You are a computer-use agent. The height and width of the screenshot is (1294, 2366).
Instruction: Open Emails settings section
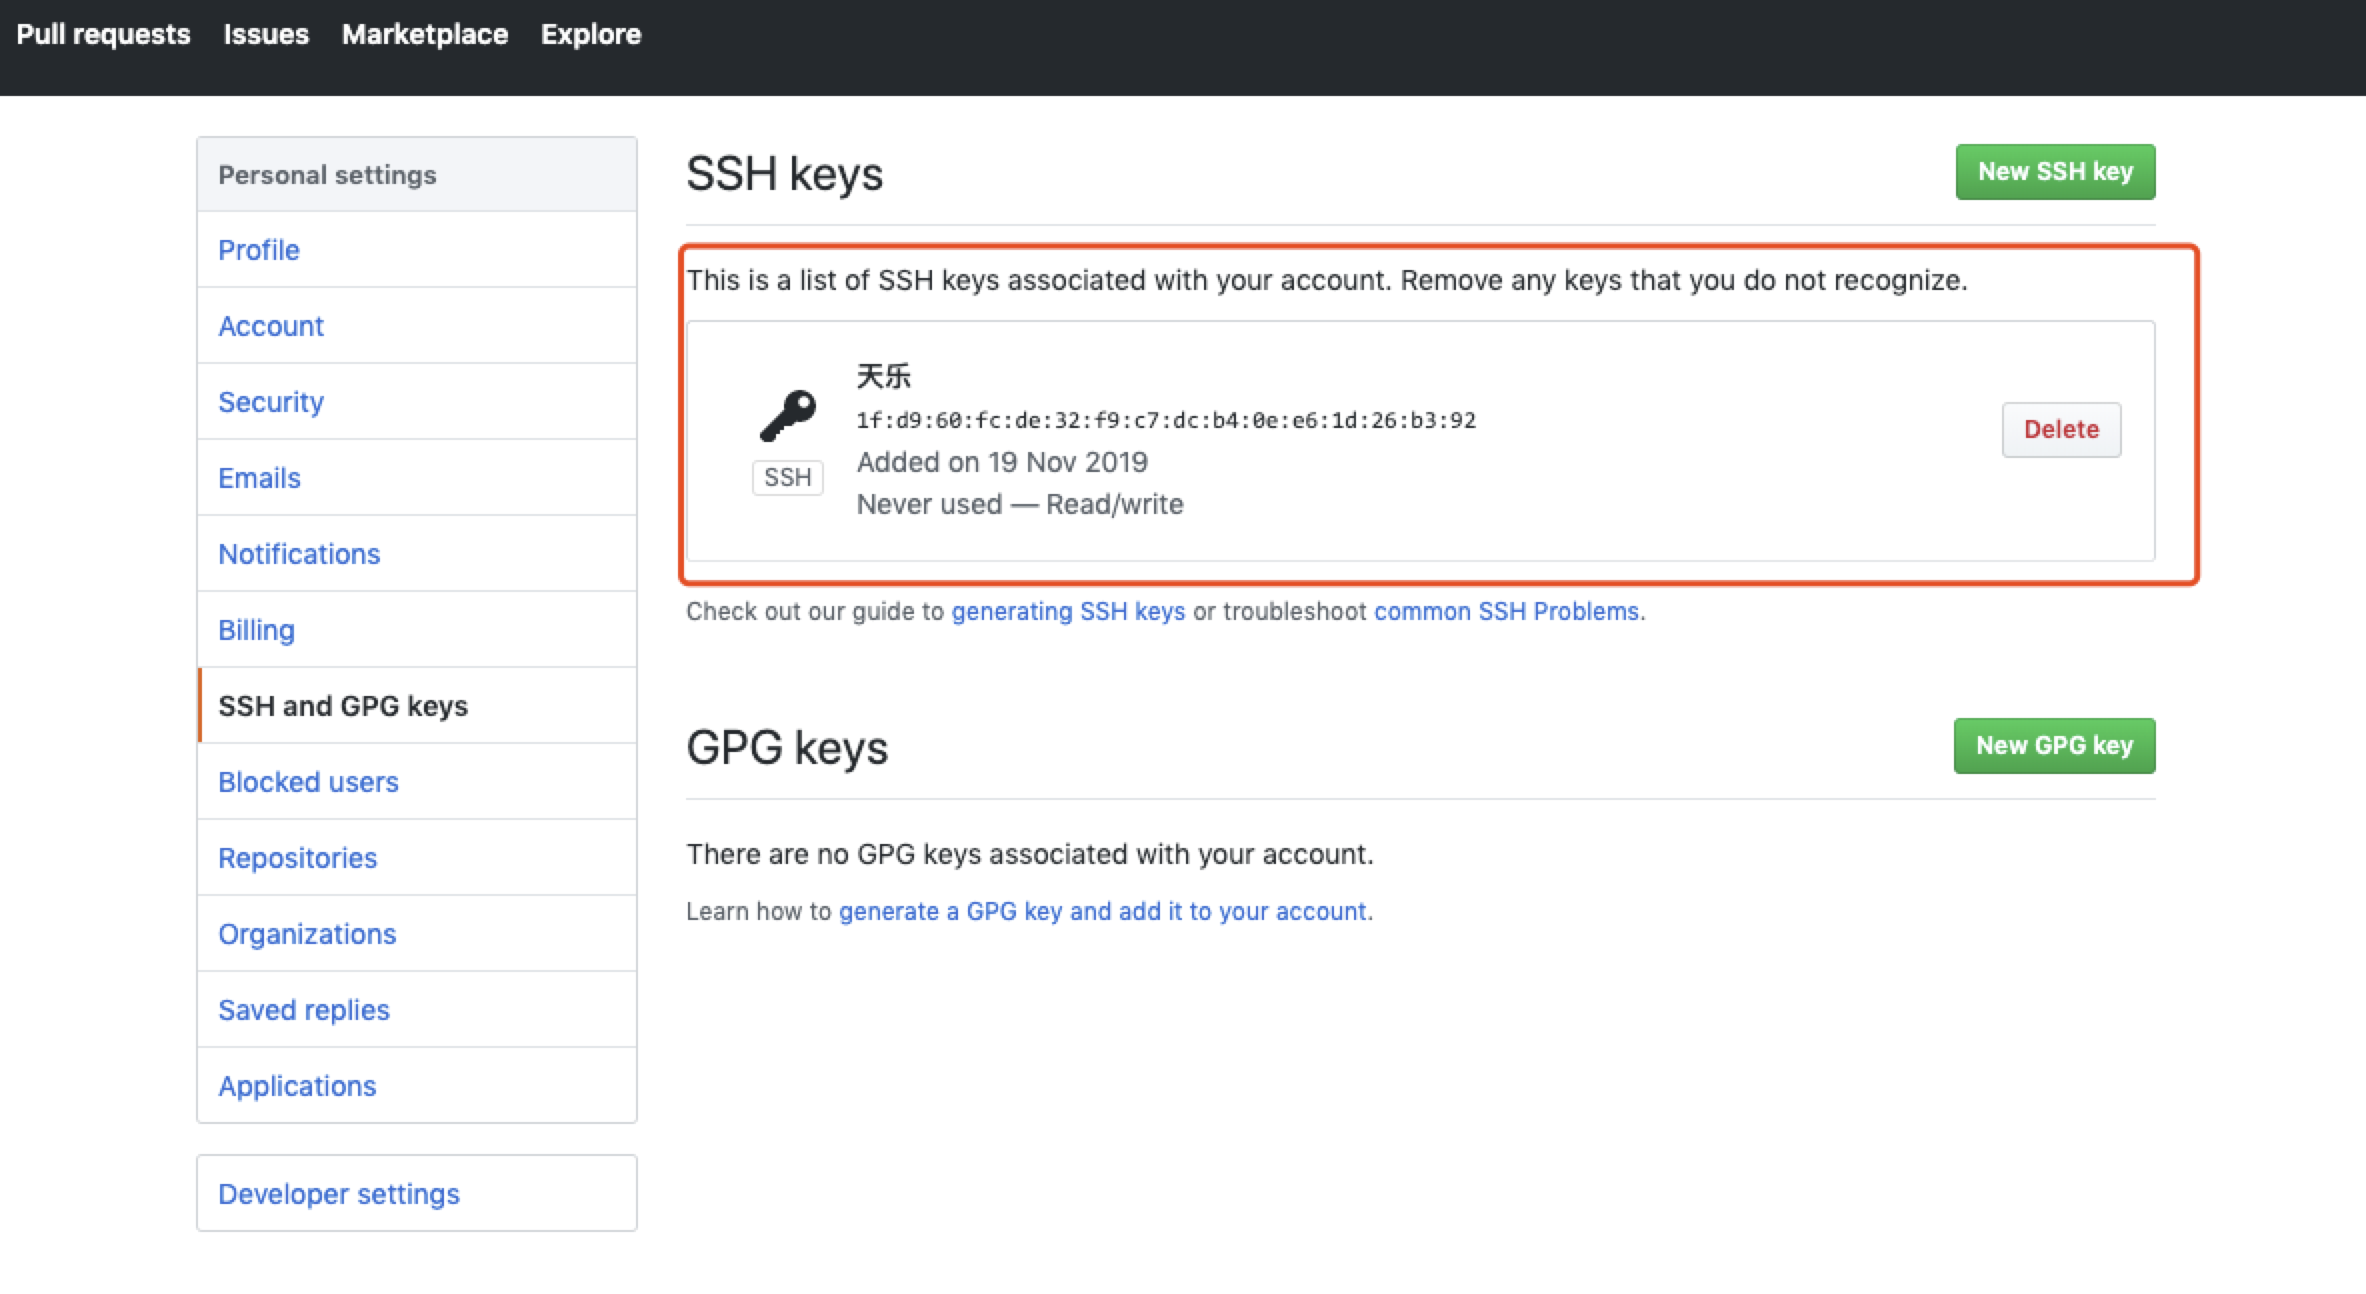coord(259,478)
